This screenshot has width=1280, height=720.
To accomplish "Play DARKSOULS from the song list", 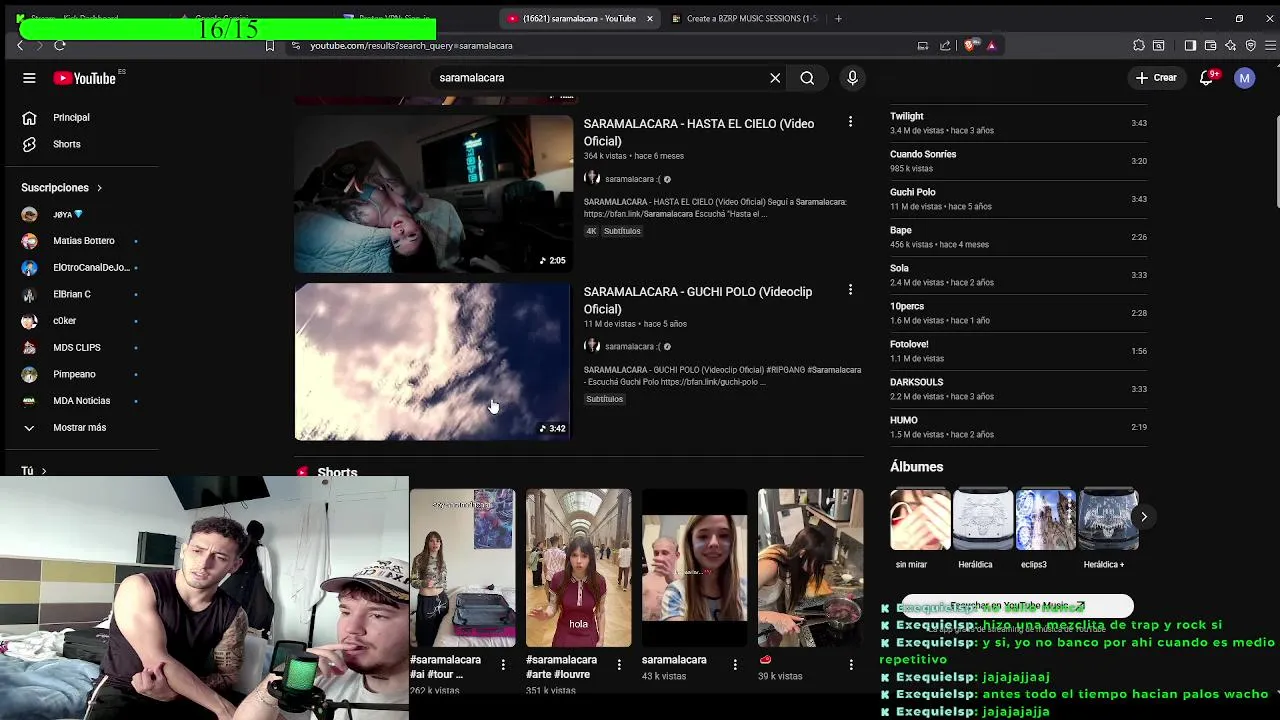I will 1018,389.
